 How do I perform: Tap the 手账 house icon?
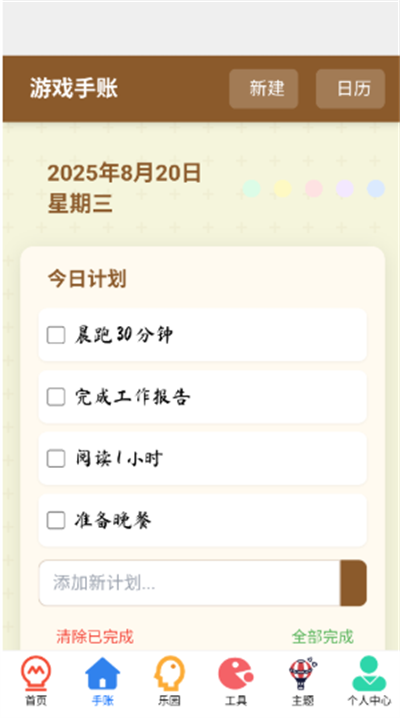point(103,674)
